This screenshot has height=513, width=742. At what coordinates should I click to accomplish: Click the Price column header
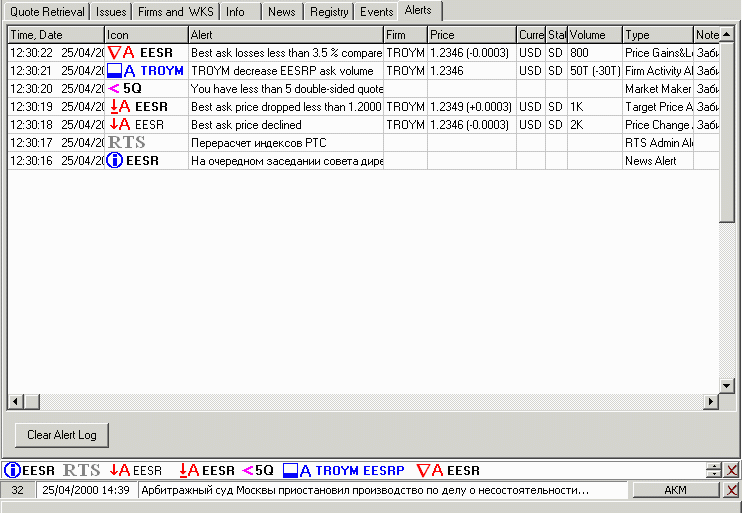[x=472, y=35]
